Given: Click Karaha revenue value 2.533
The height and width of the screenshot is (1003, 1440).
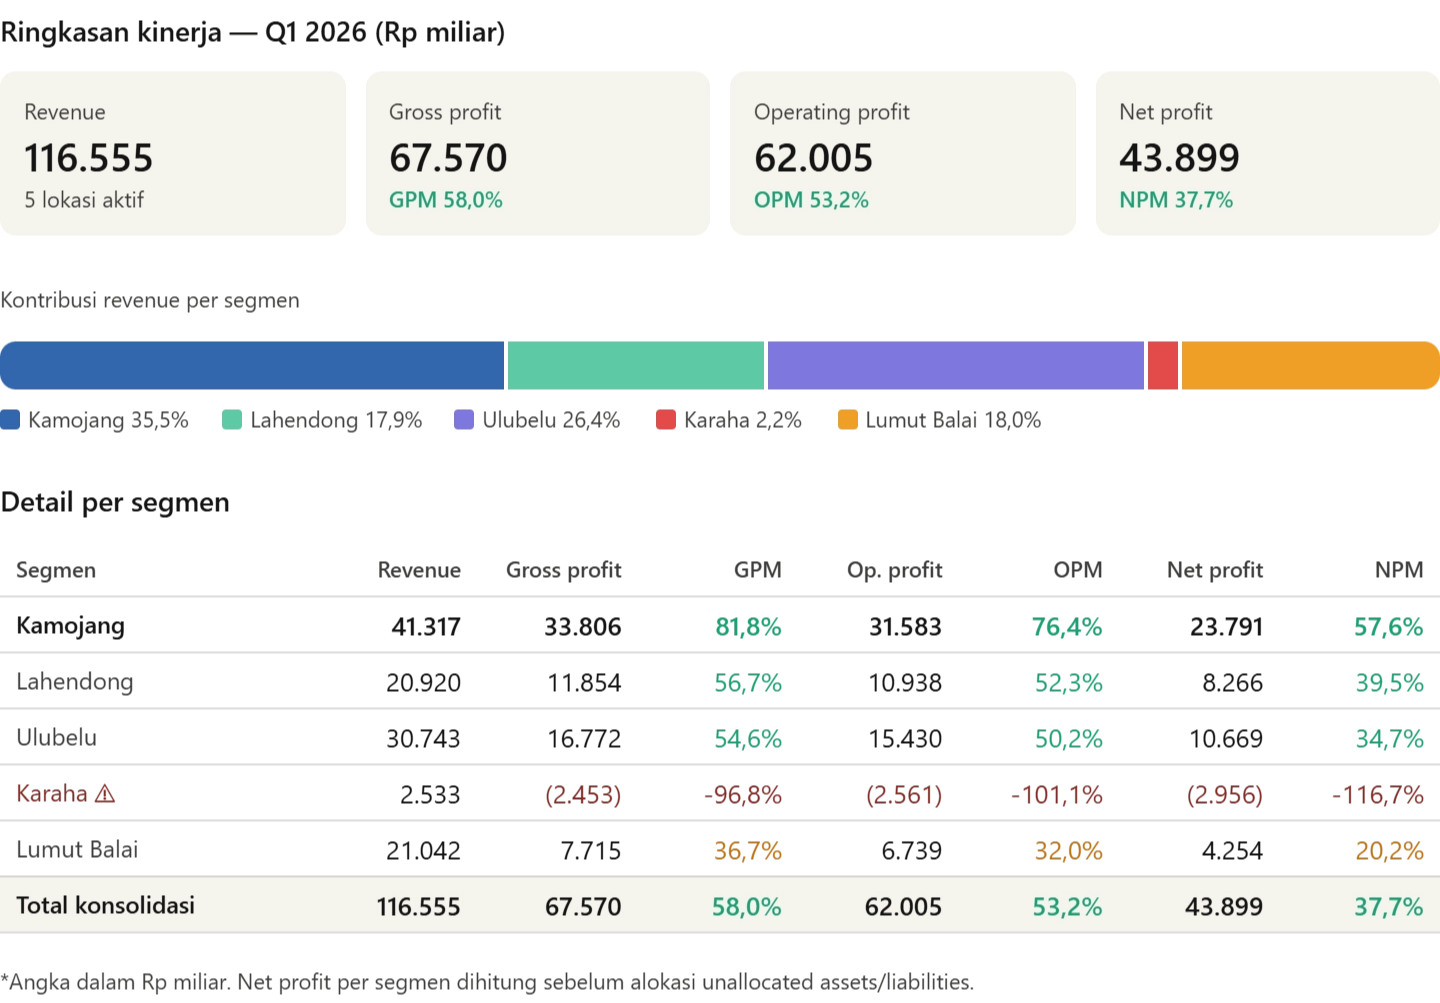Looking at the screenshot, I should click(x=431, y=795).
